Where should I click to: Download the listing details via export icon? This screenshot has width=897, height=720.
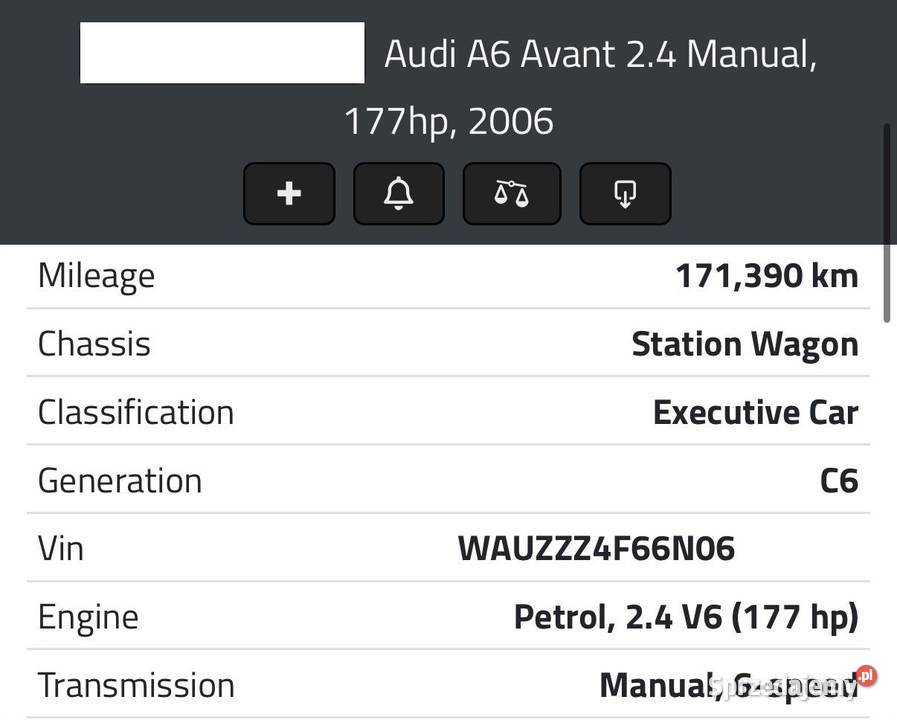(x=624, y=193)
